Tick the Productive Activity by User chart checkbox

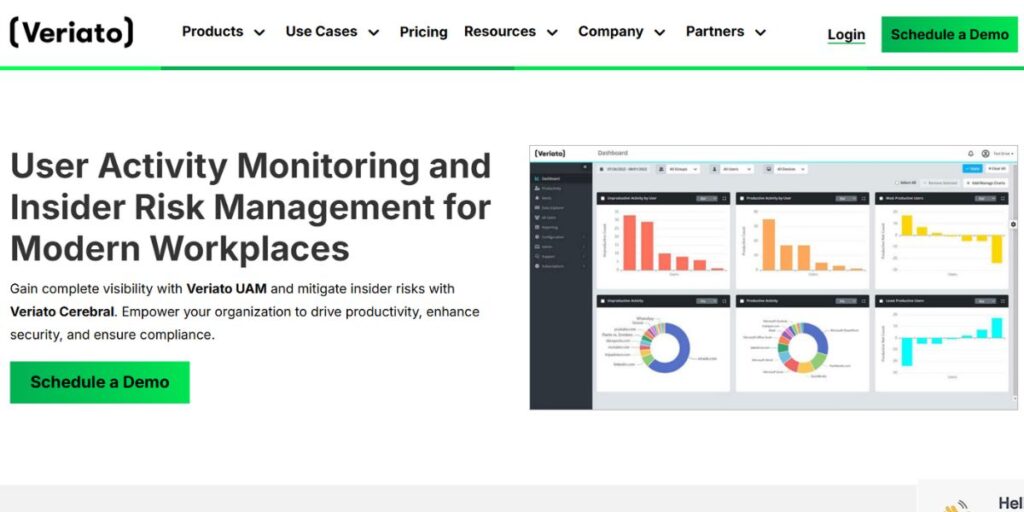click(x=741, y=198)
